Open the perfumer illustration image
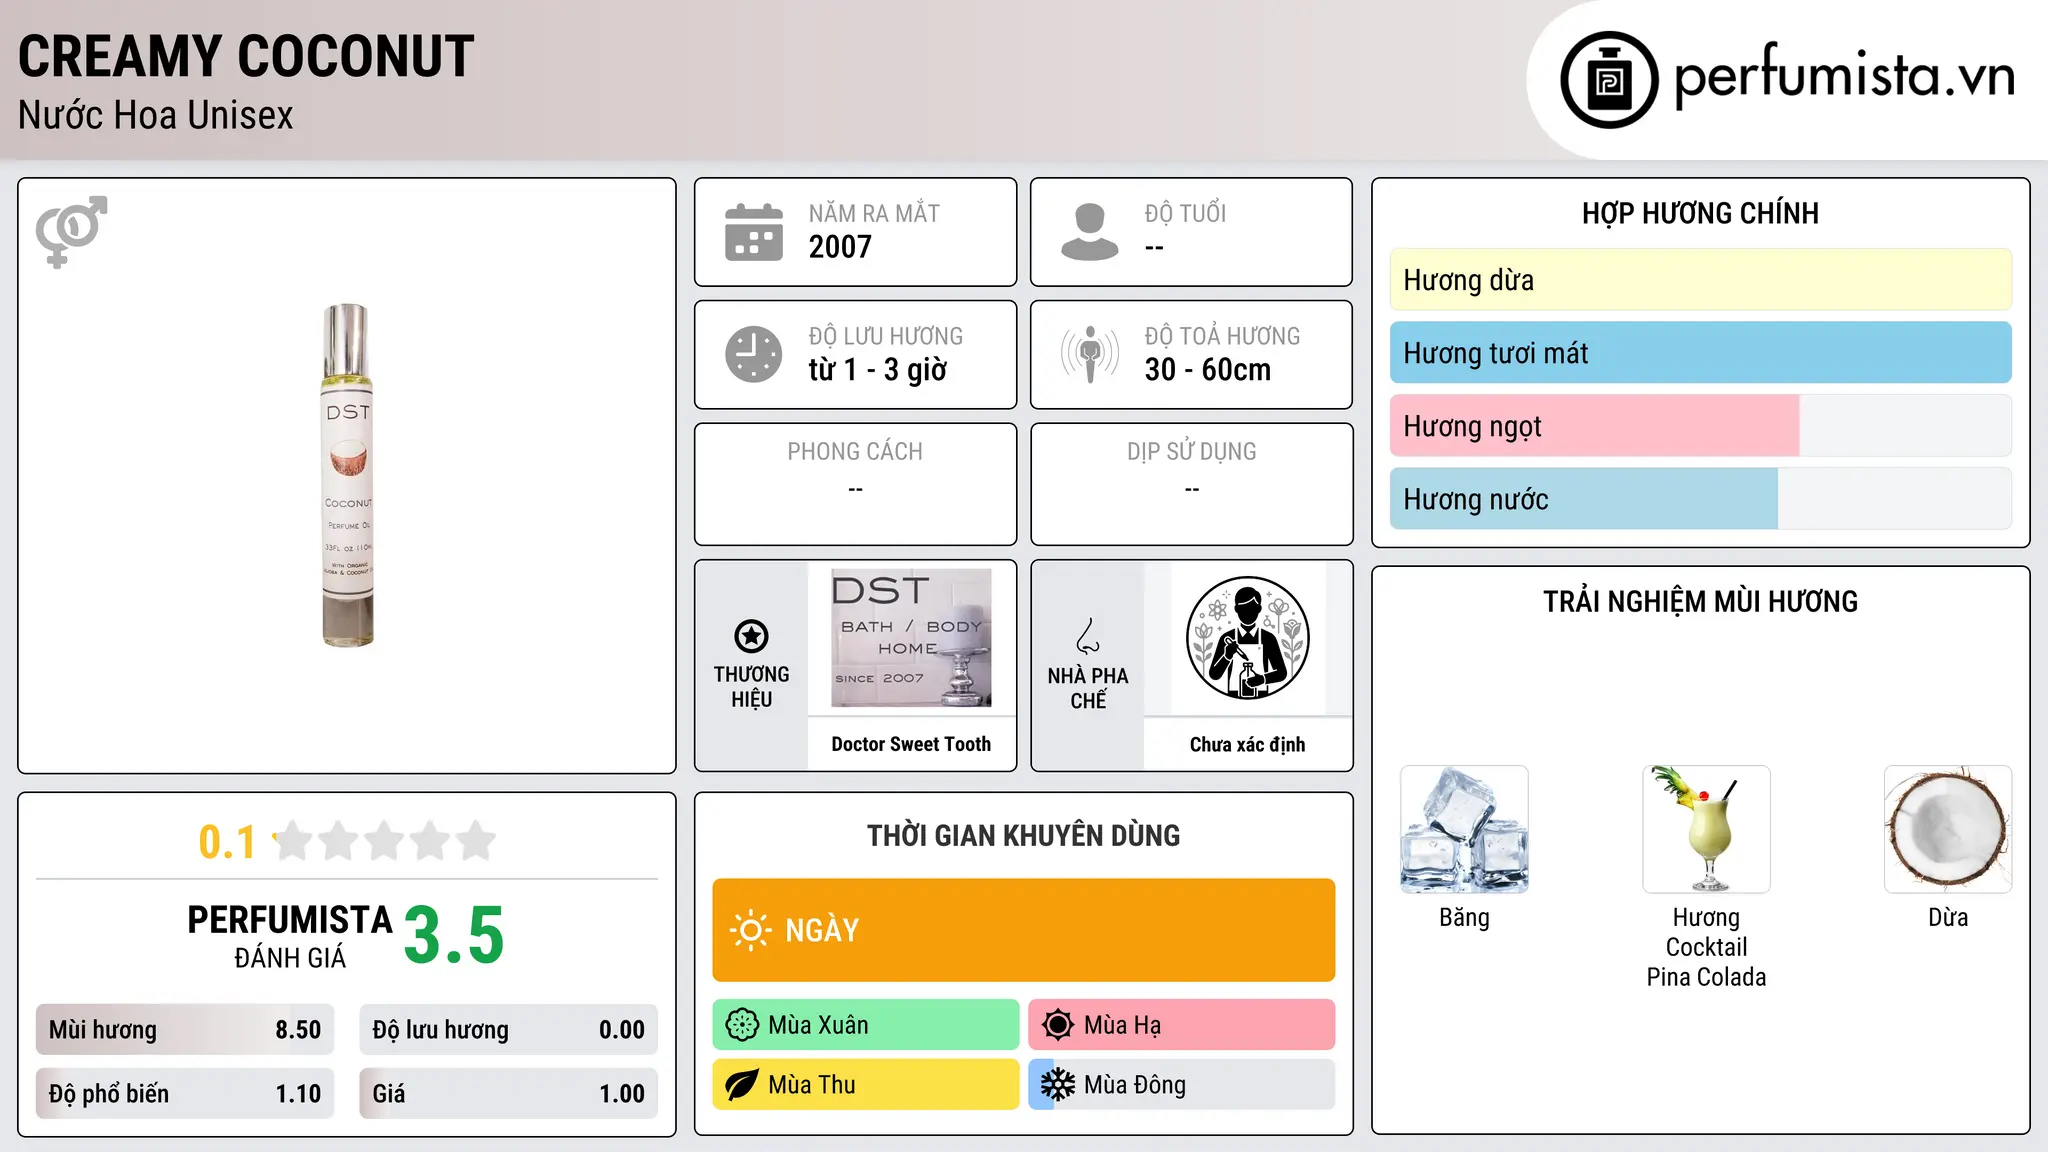 coord(1247,638)
